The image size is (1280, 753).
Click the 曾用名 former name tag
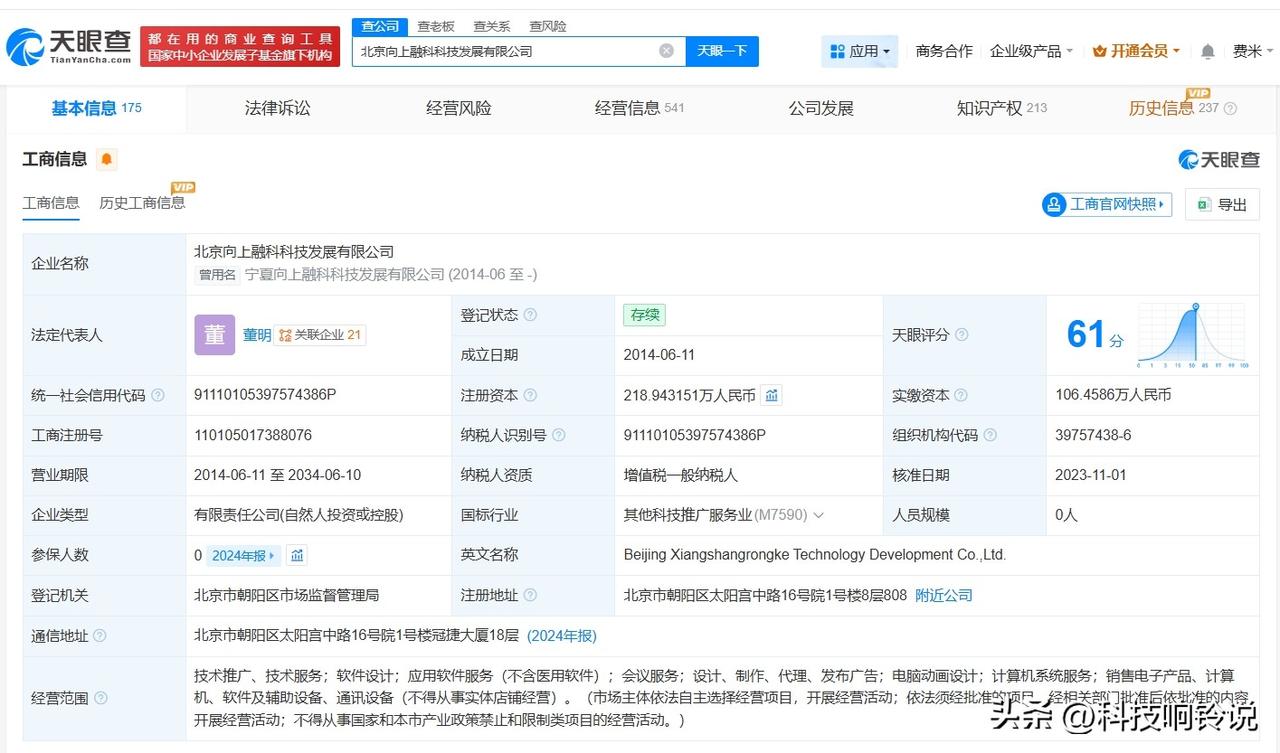point(217,274)
